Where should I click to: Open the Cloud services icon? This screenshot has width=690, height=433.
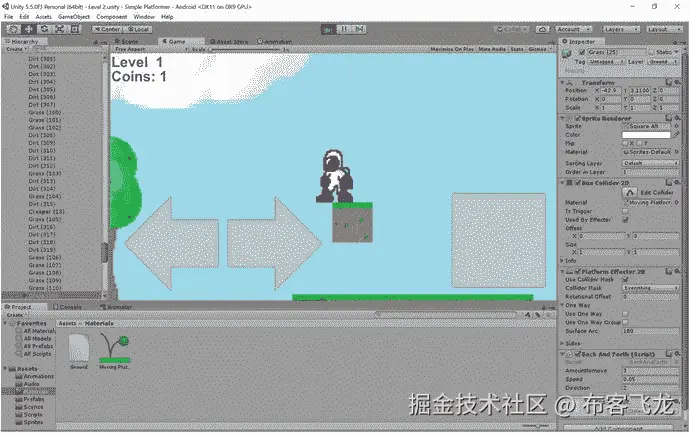coord(542,29)
